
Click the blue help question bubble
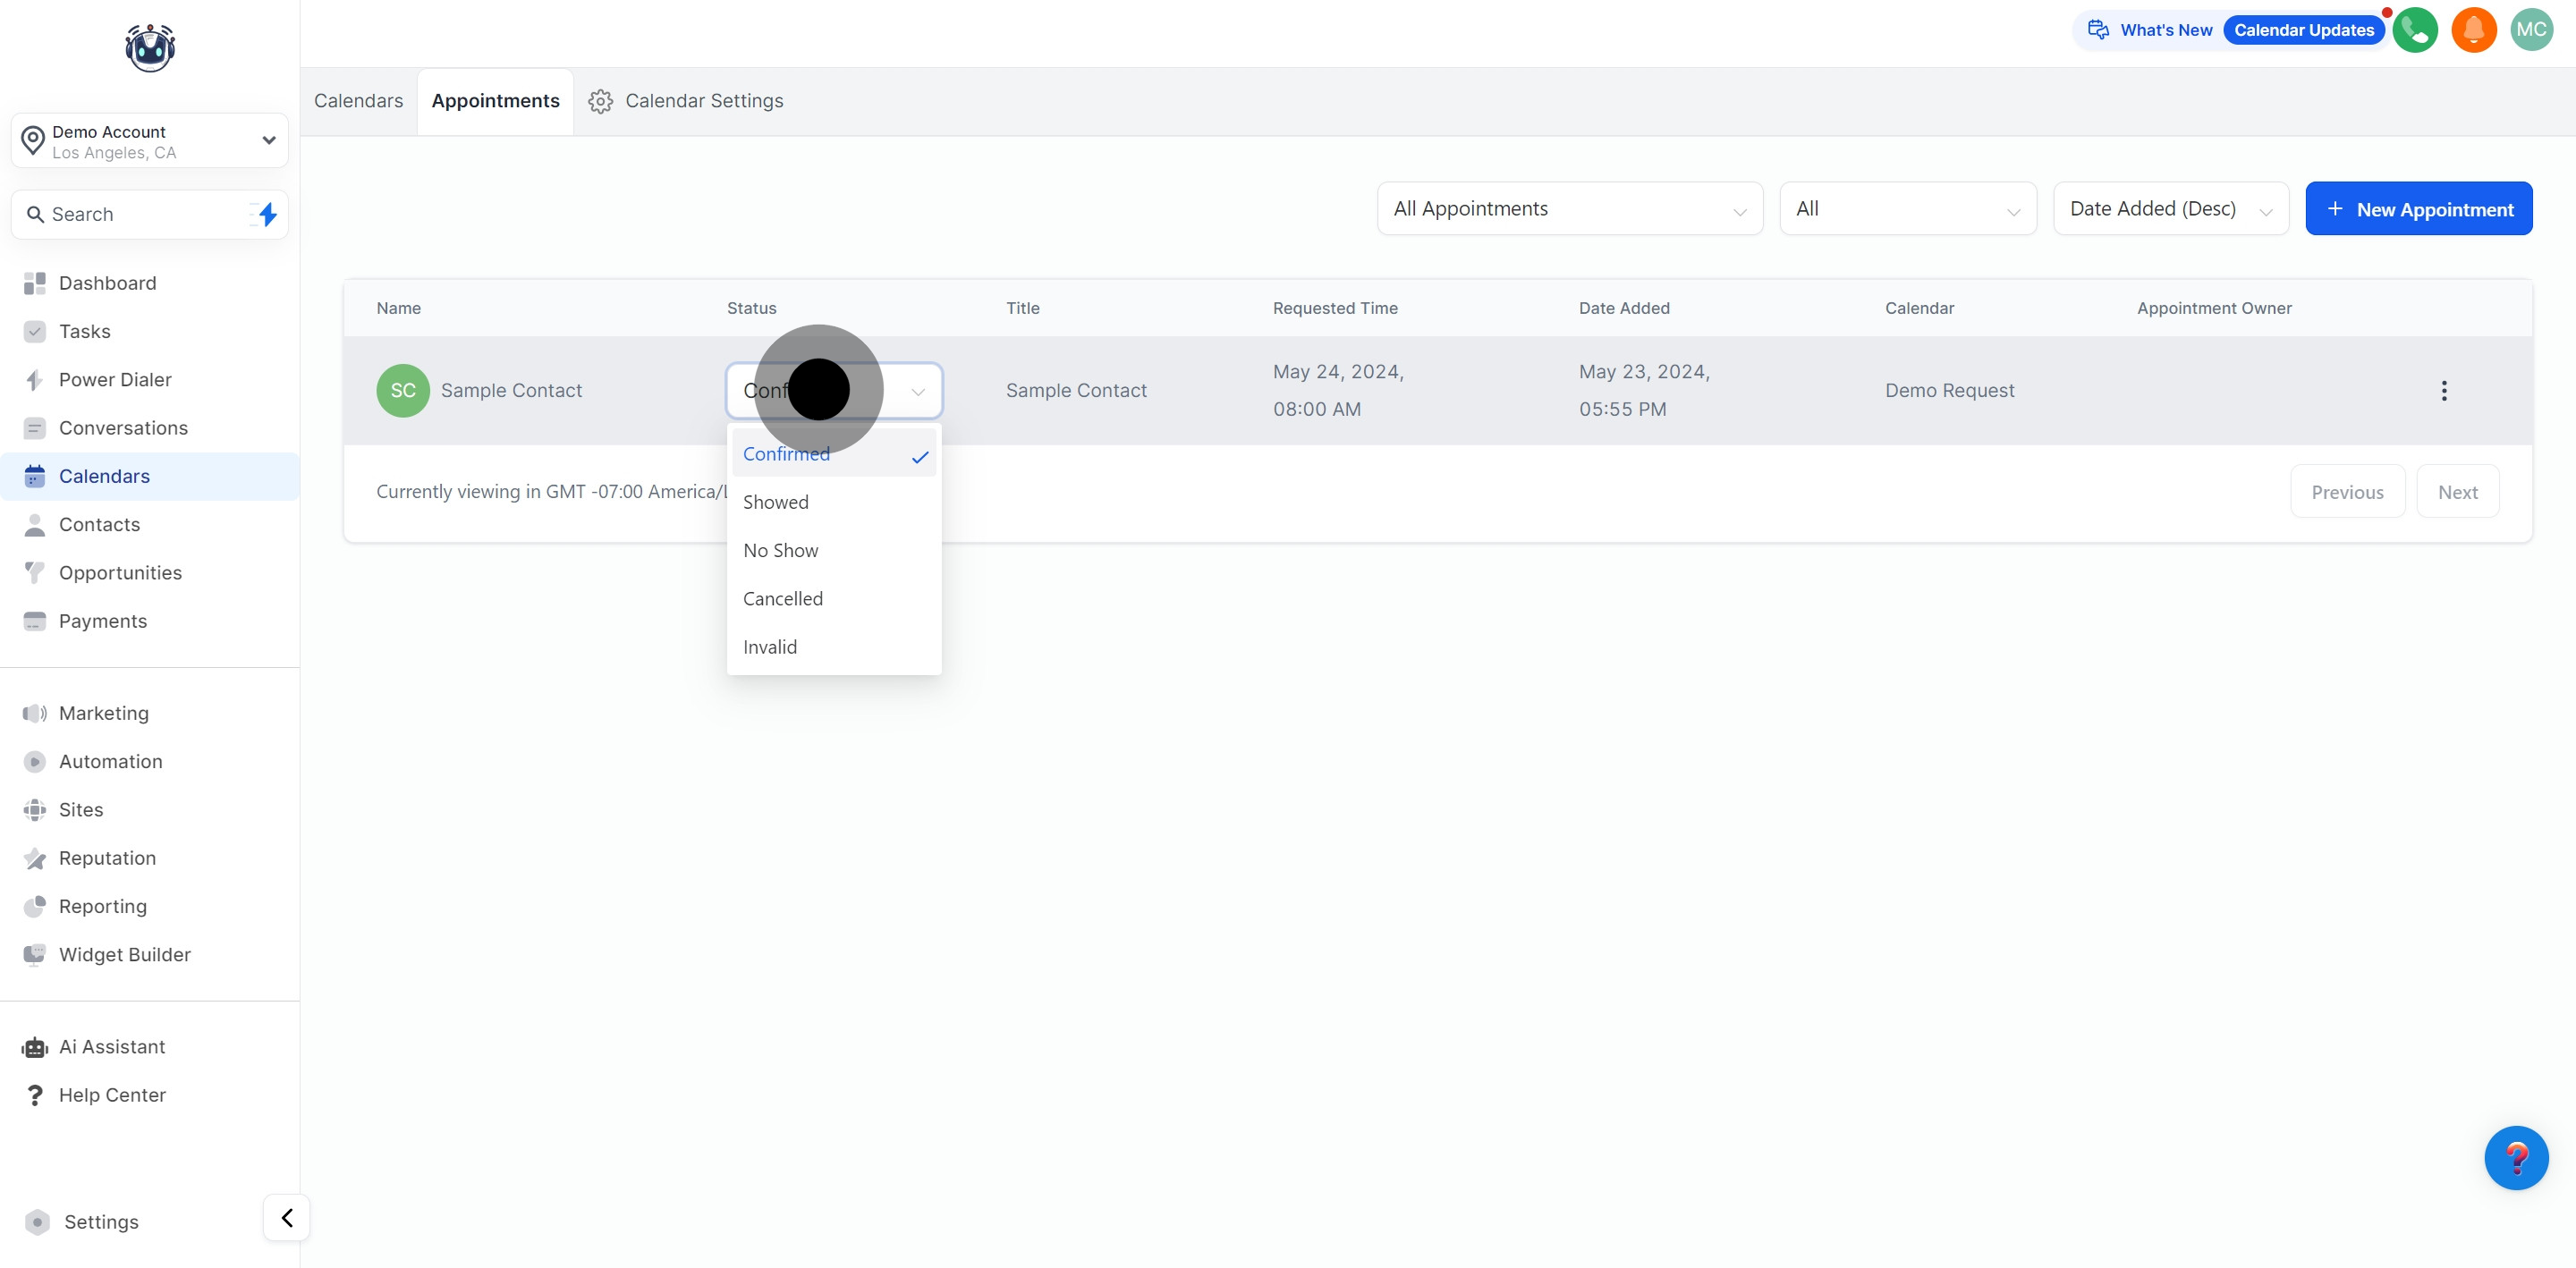(2516, 1157)
